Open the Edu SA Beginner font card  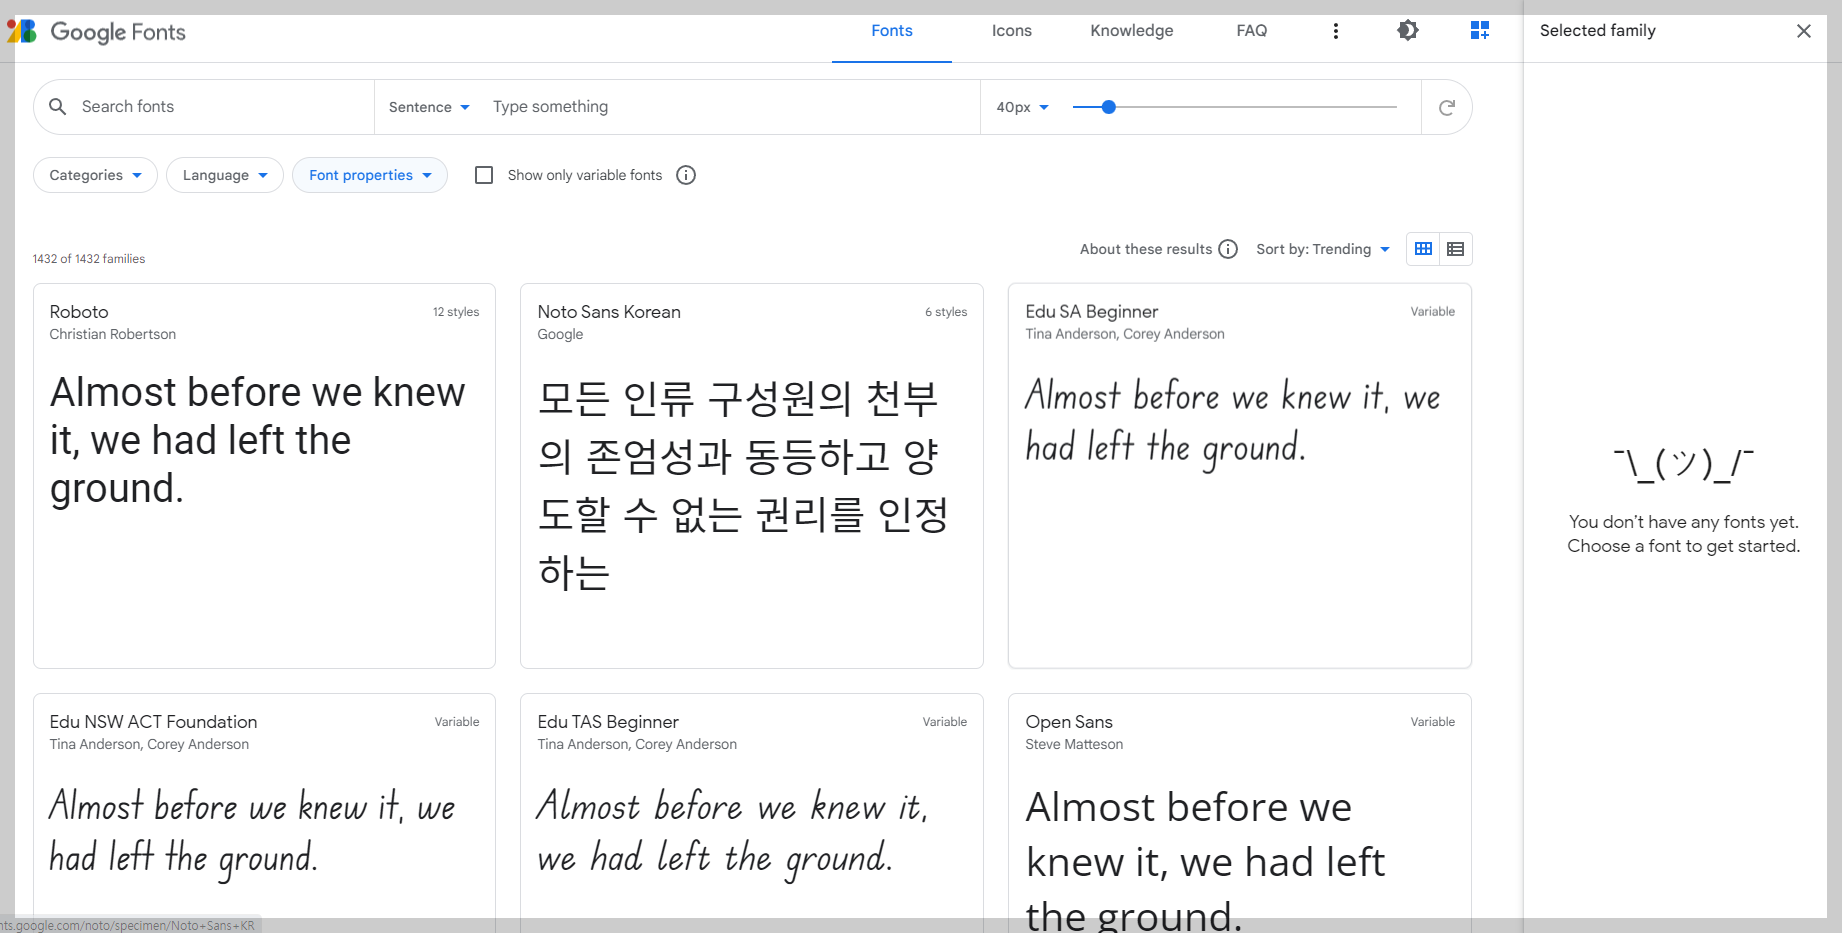point(1240,476)
